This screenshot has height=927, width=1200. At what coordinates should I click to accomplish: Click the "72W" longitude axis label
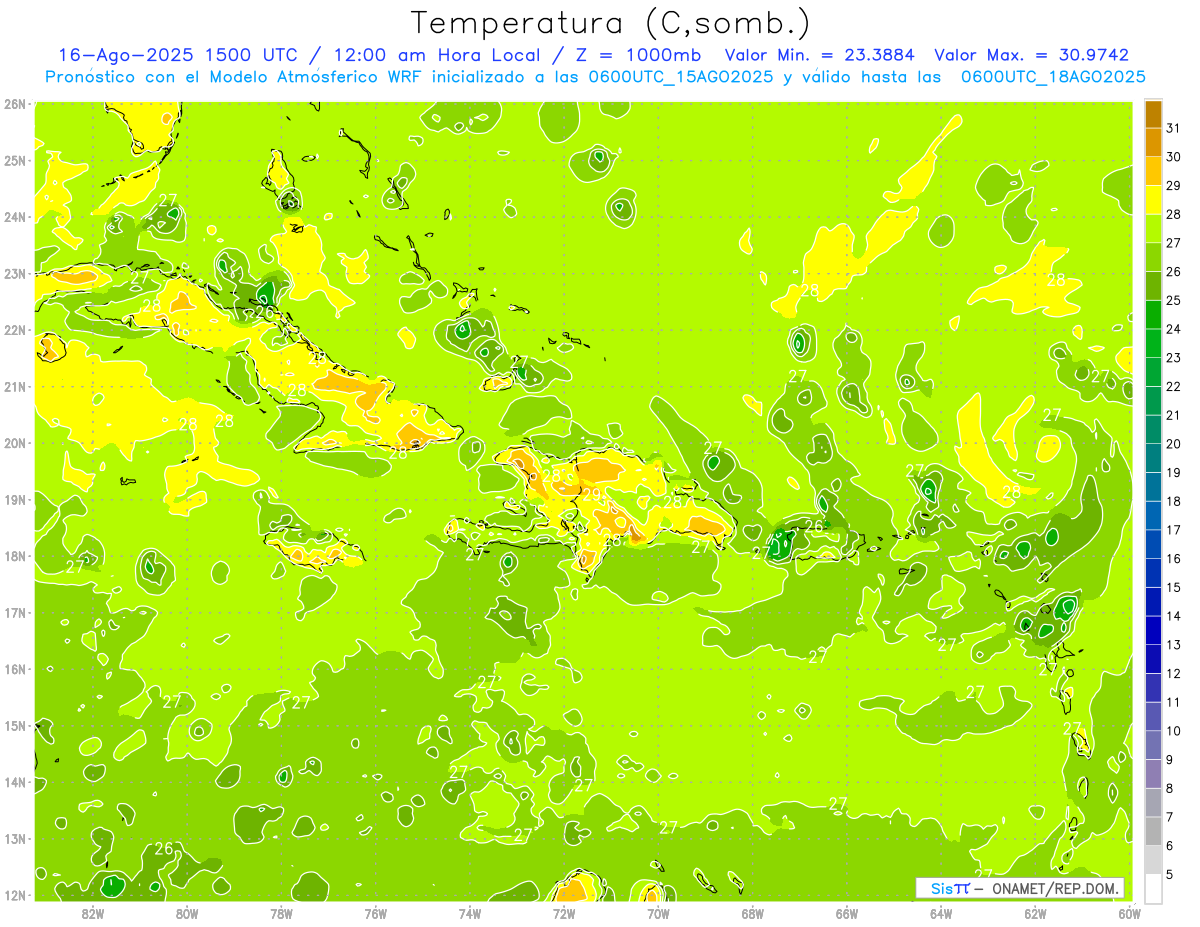564,914
